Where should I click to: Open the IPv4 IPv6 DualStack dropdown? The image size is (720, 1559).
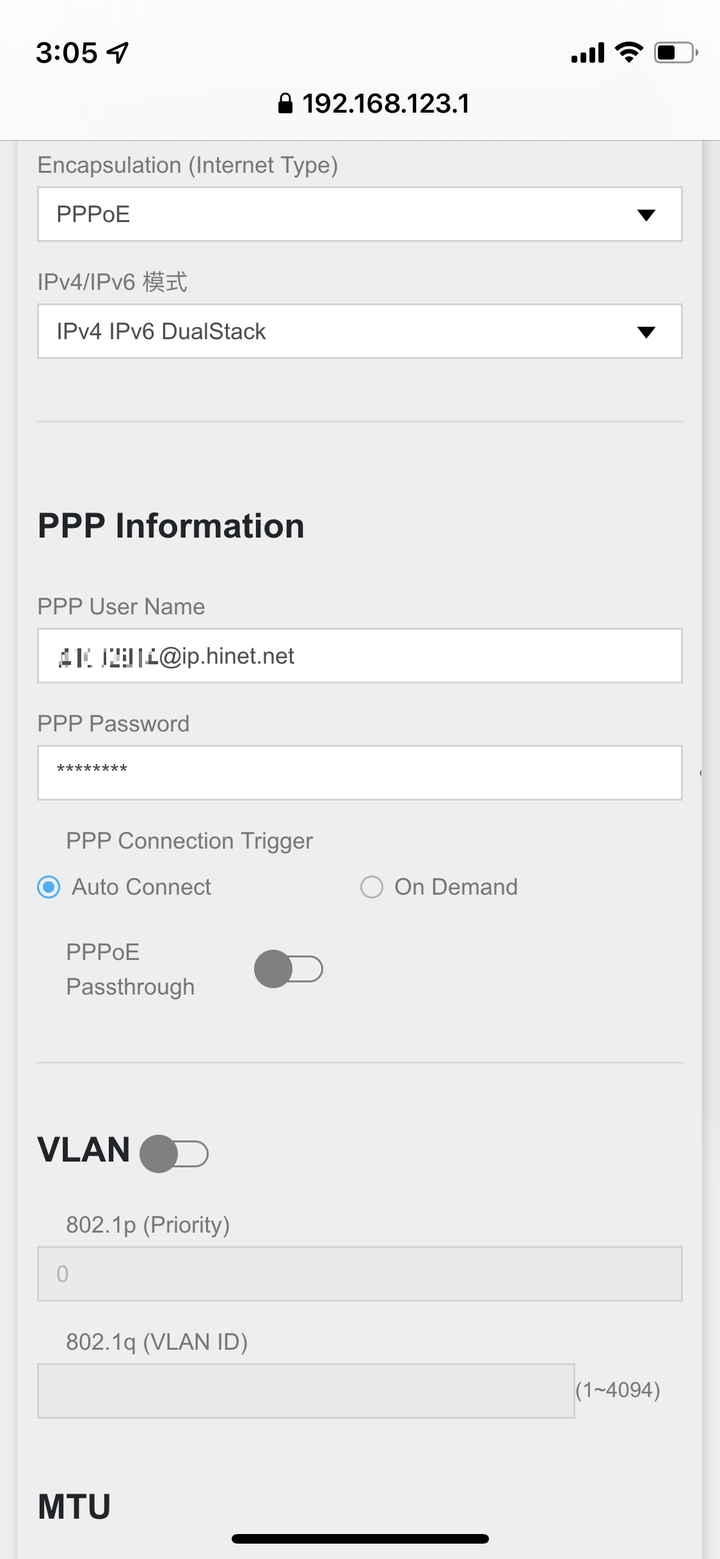360,331
